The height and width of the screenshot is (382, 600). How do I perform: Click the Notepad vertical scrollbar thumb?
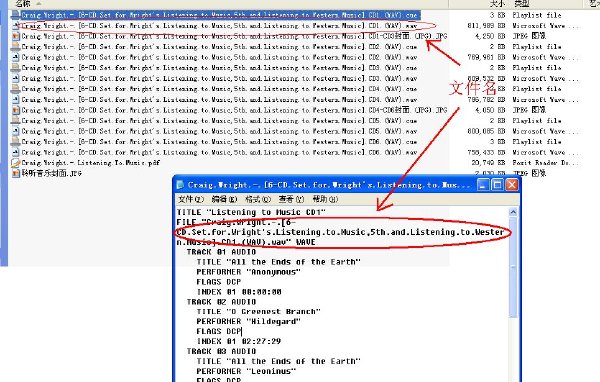(x=513, y=267)
